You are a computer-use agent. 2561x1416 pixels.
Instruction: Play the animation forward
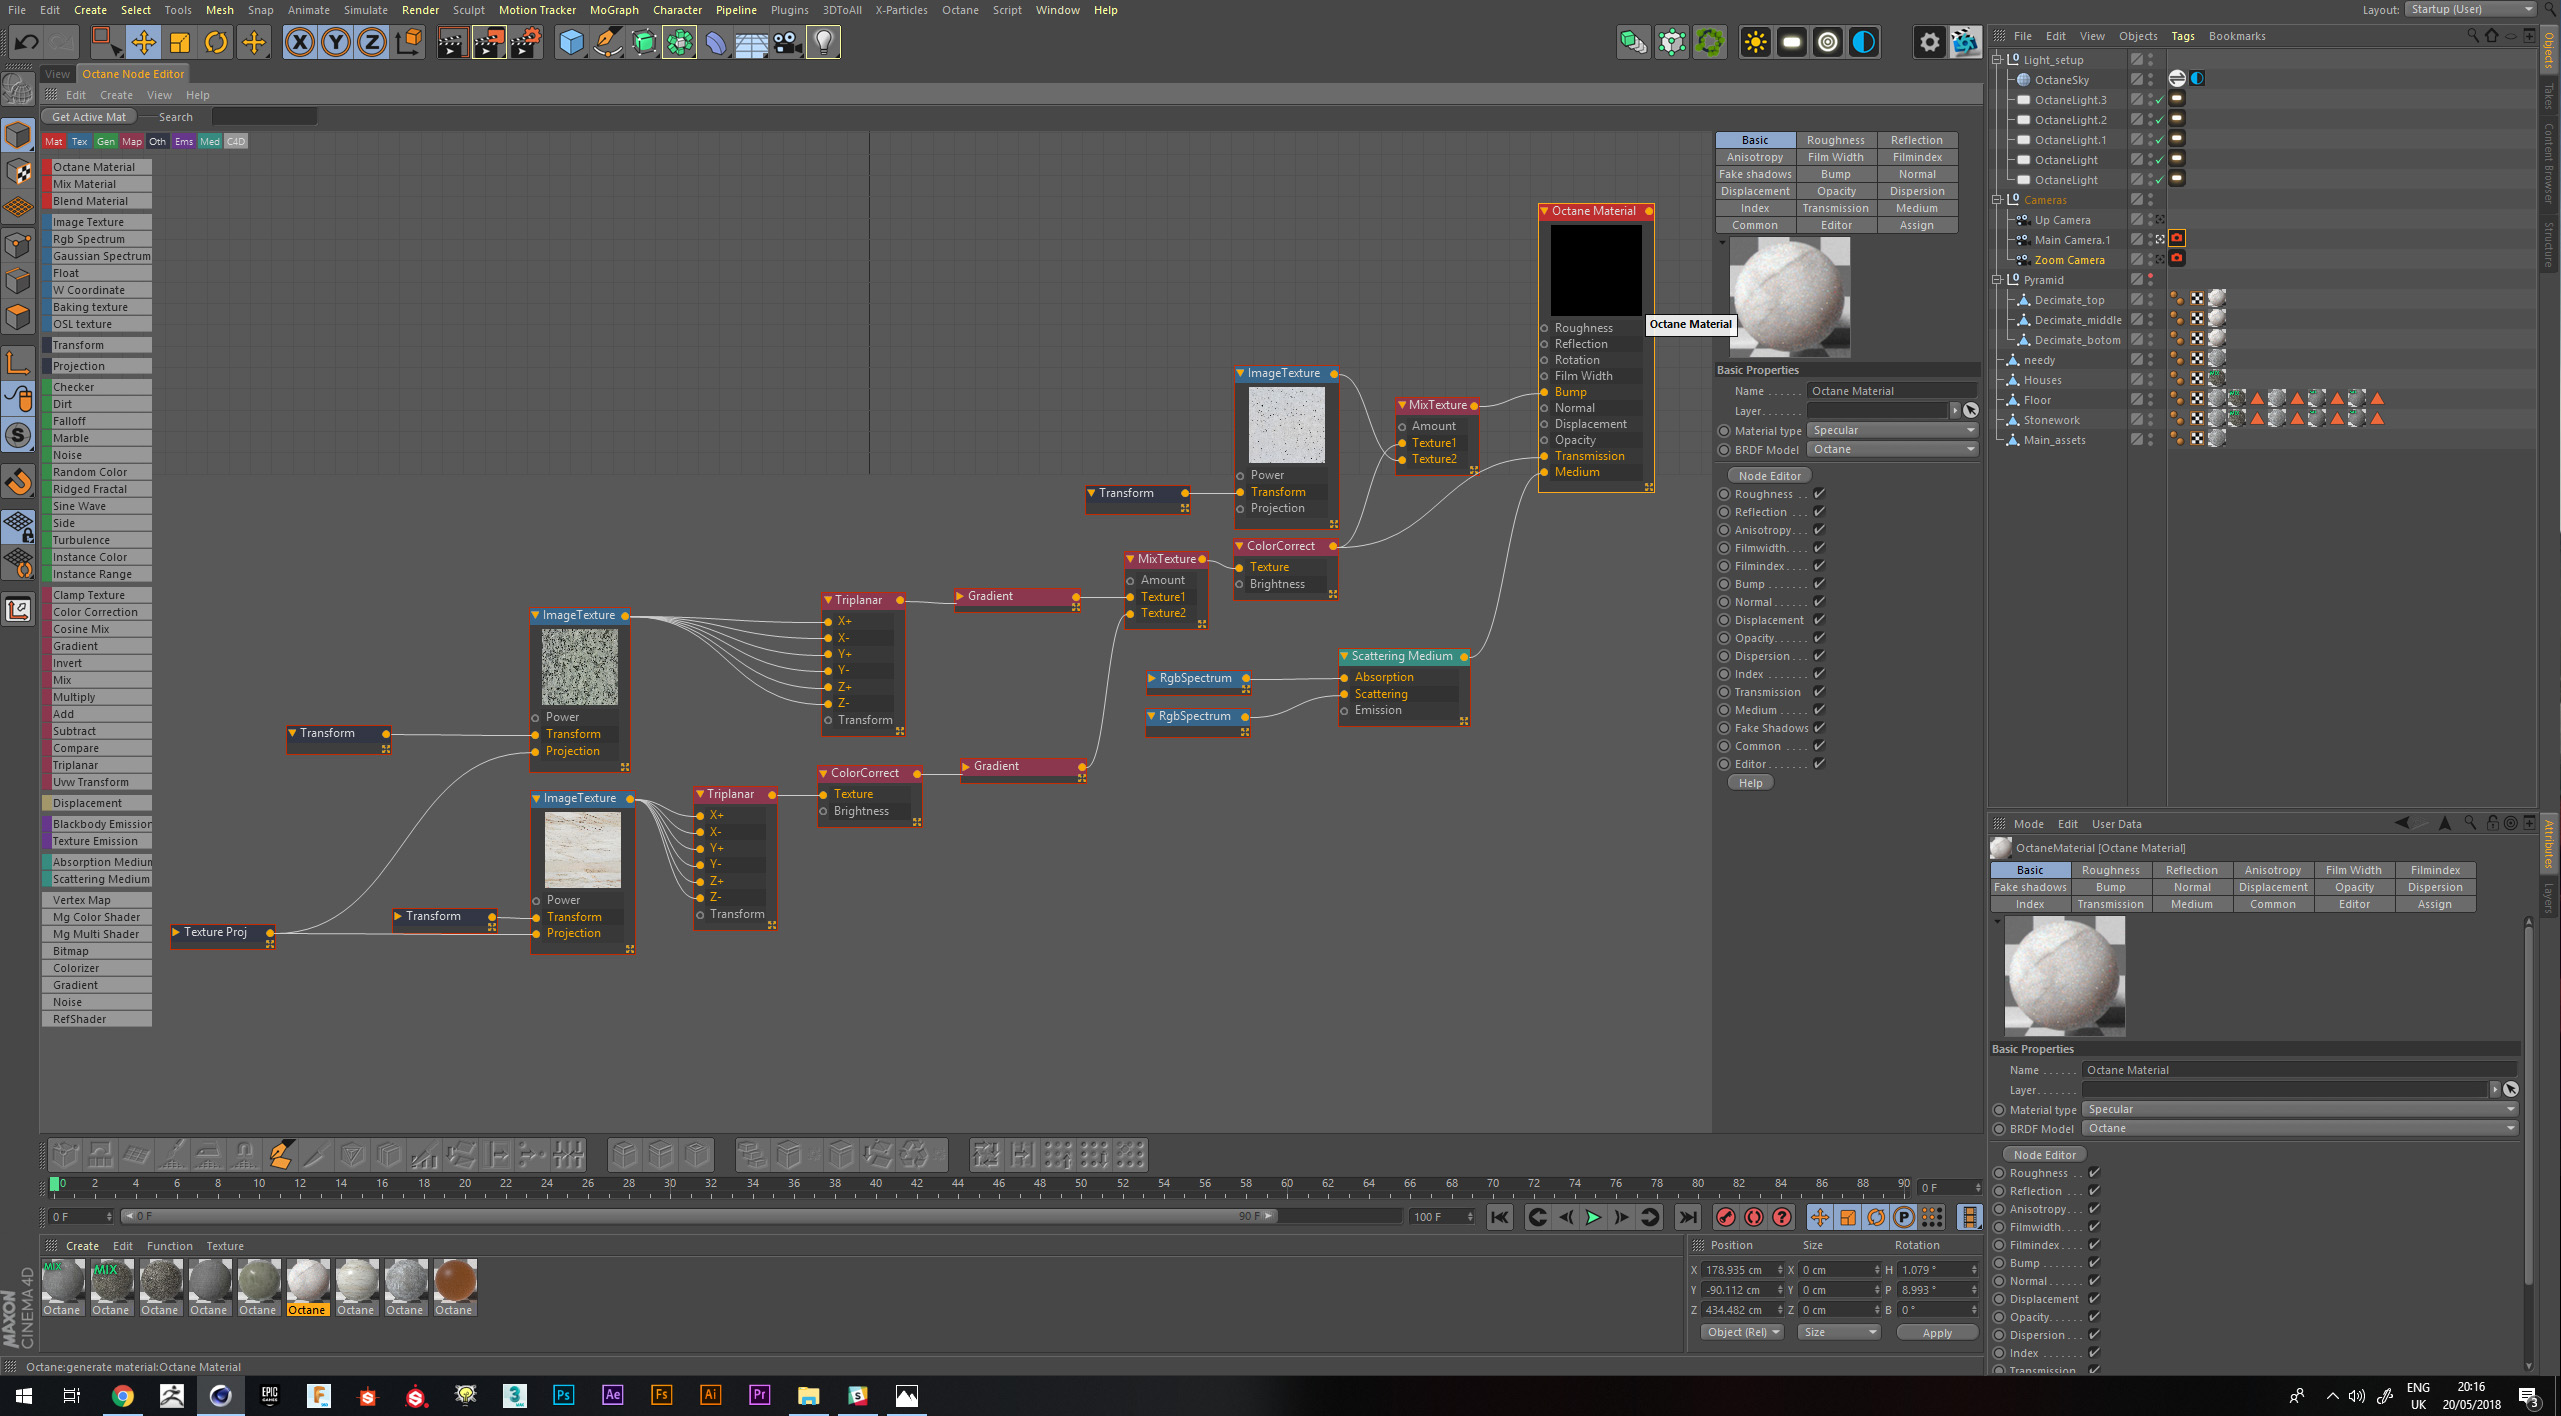pyautogui.click(x=1593, y=1217)
